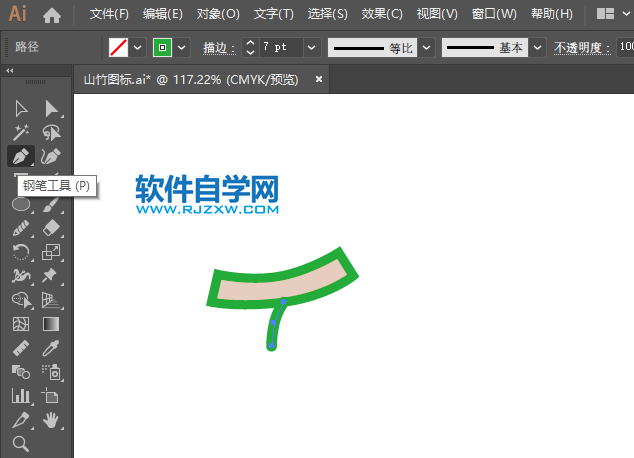Image resolution: width=634 pixels, height=458 pixels.
Task: Click the Home icon
Action: click(52, 15)
